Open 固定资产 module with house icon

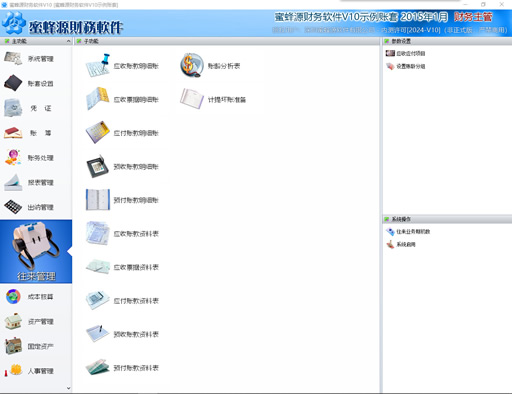point(36,346)
